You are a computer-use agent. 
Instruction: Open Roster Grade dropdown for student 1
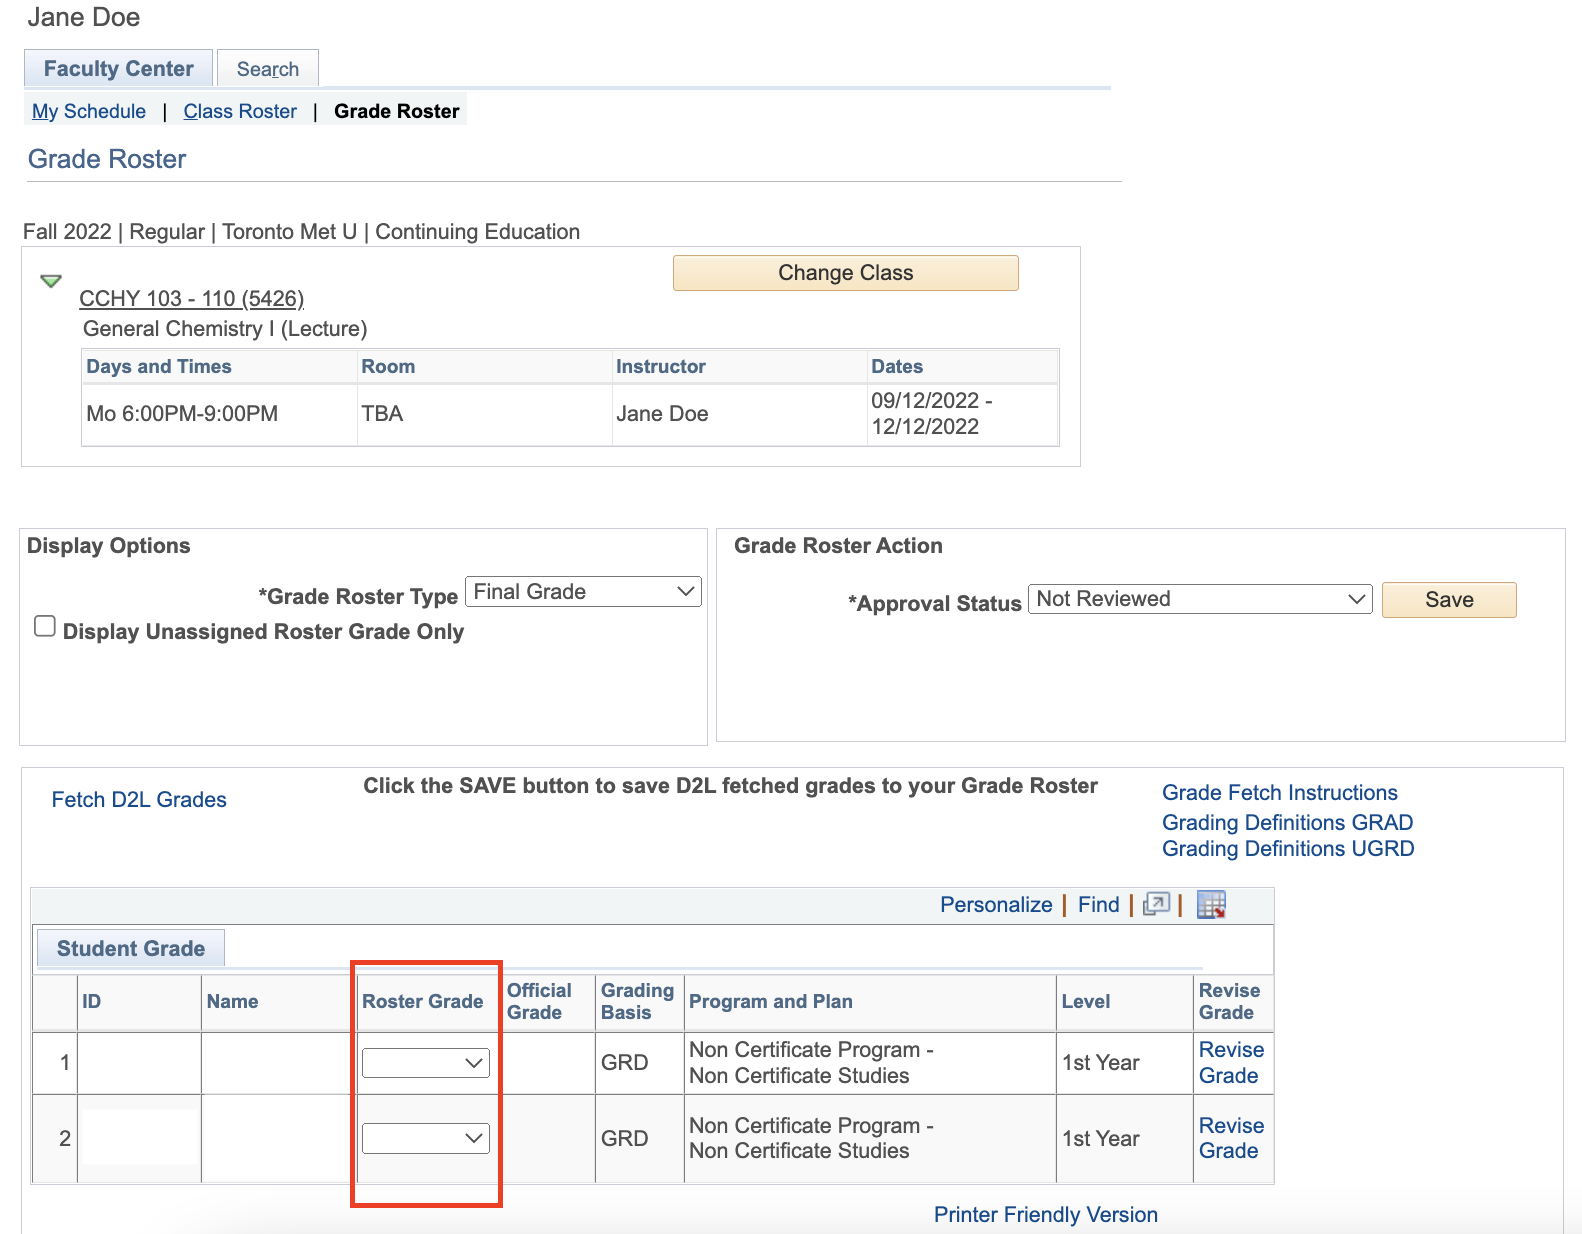426,1063
